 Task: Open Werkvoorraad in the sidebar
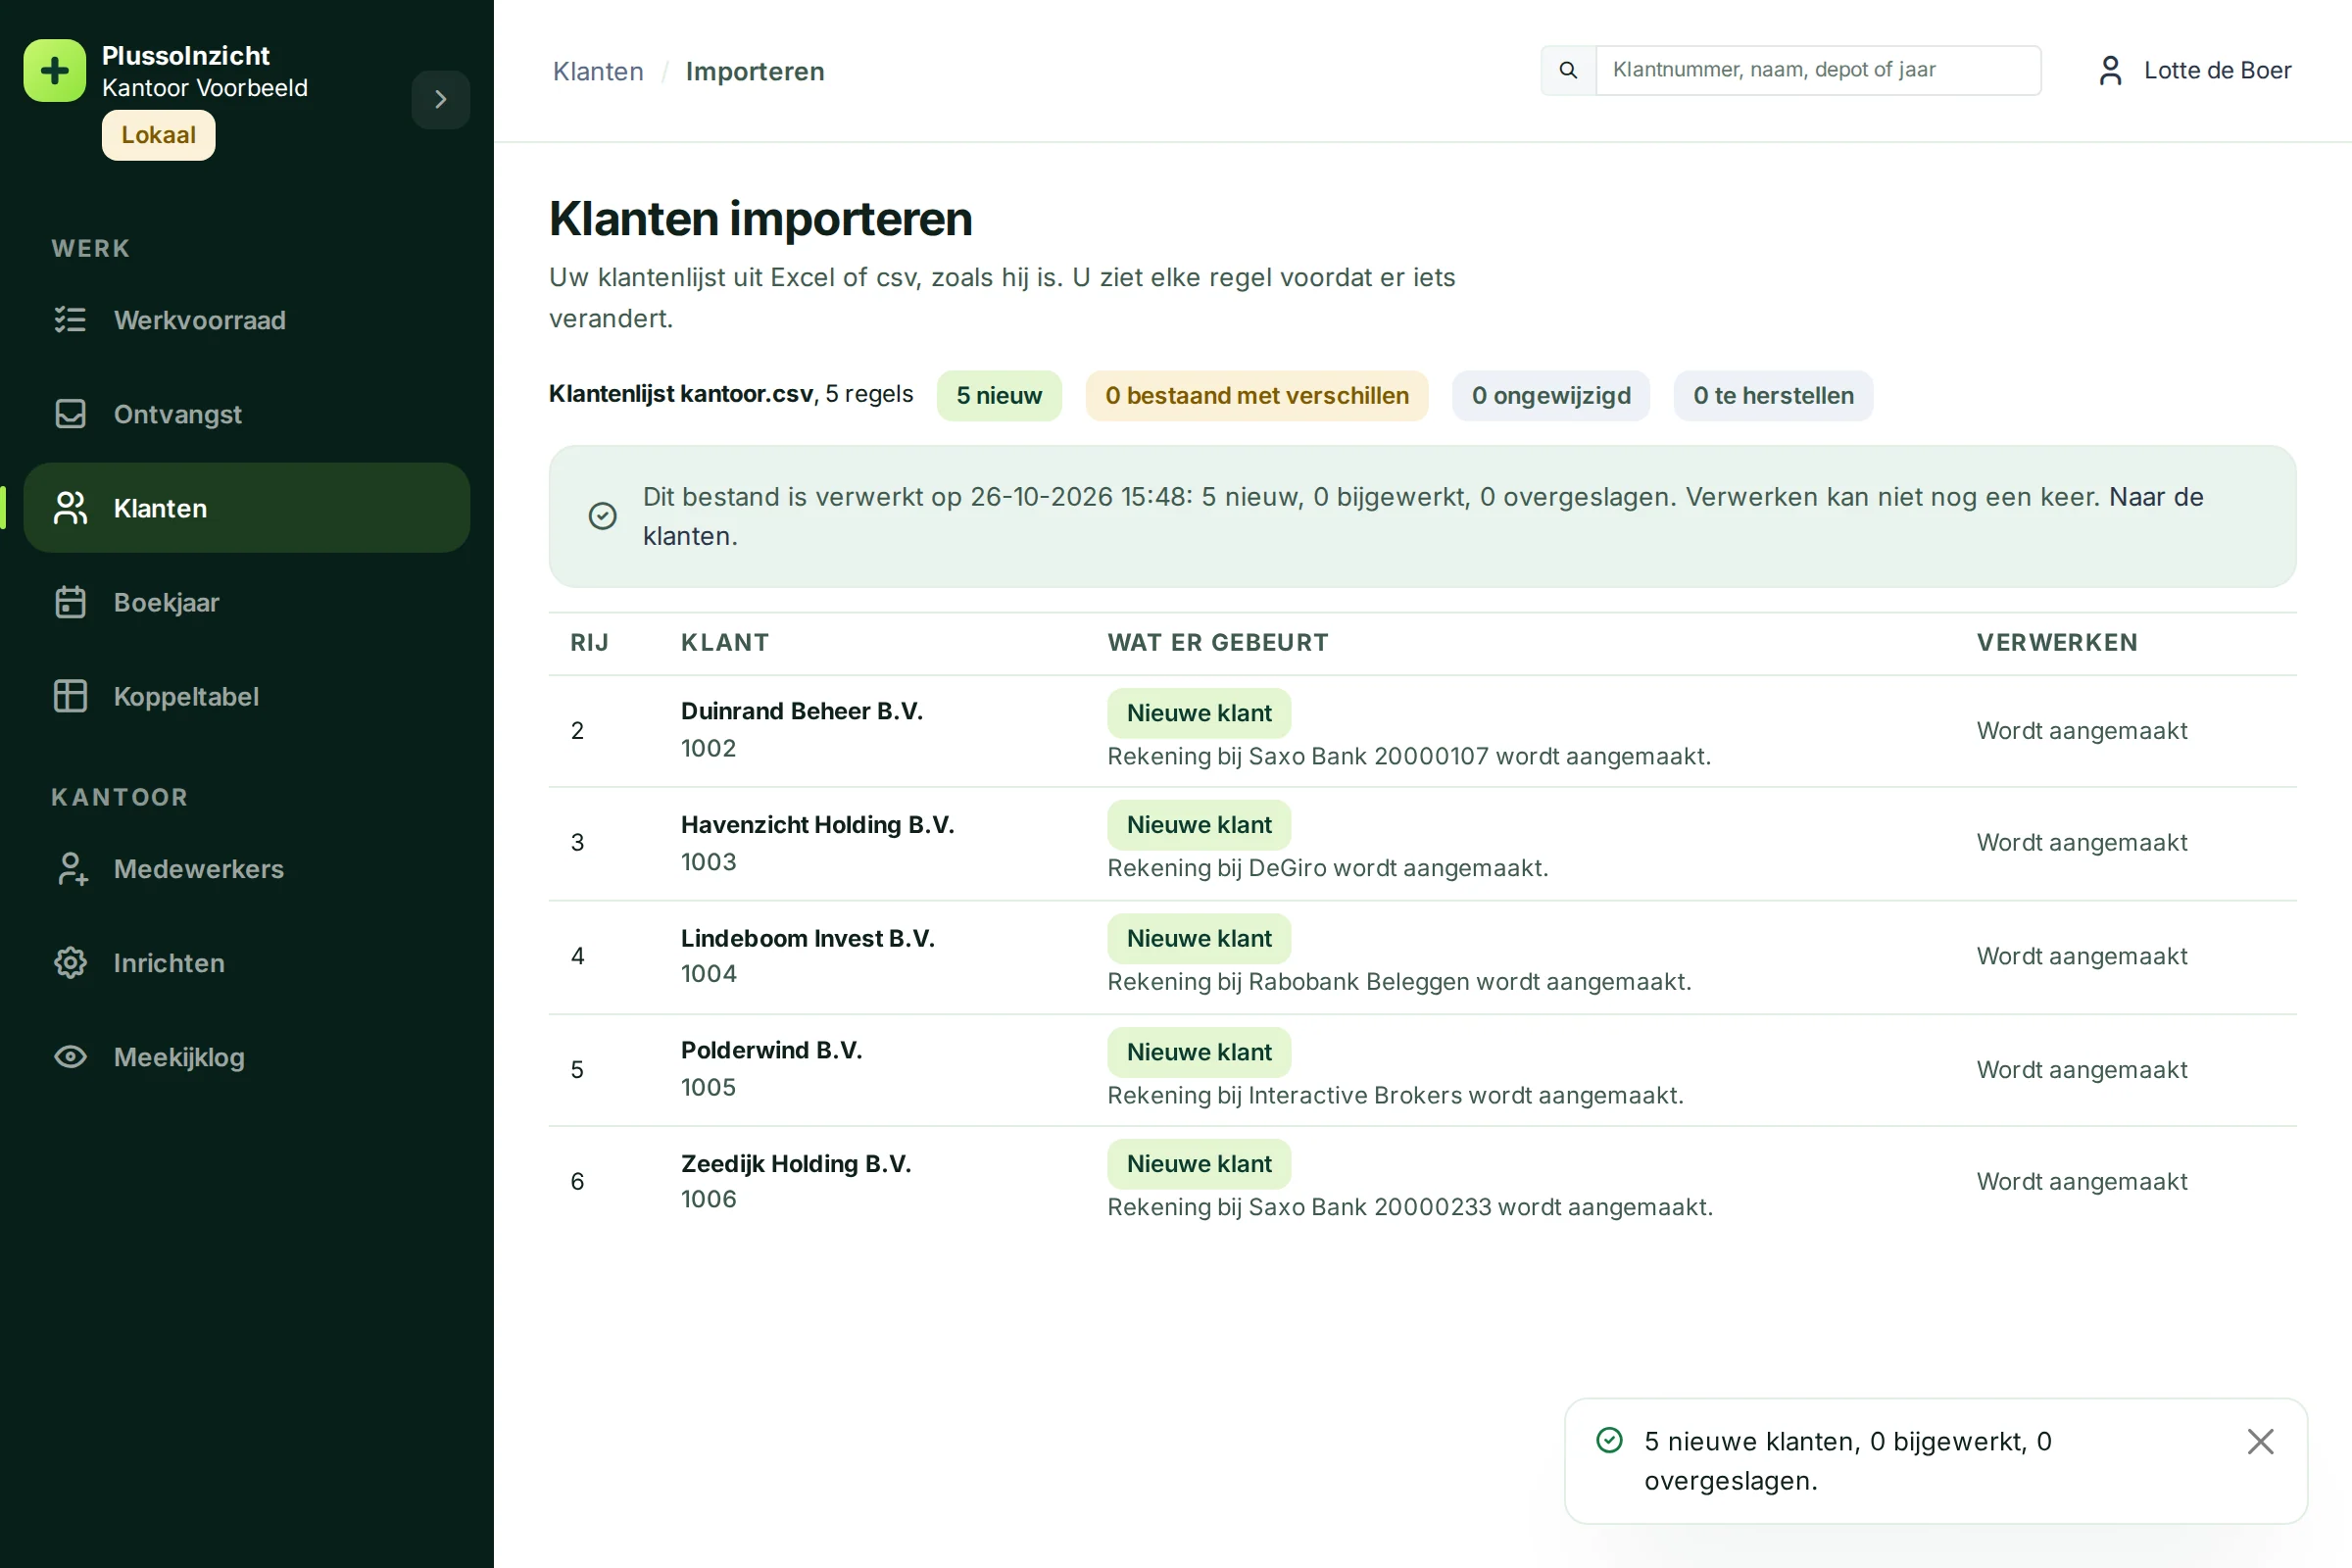click(x=247, y=320)
